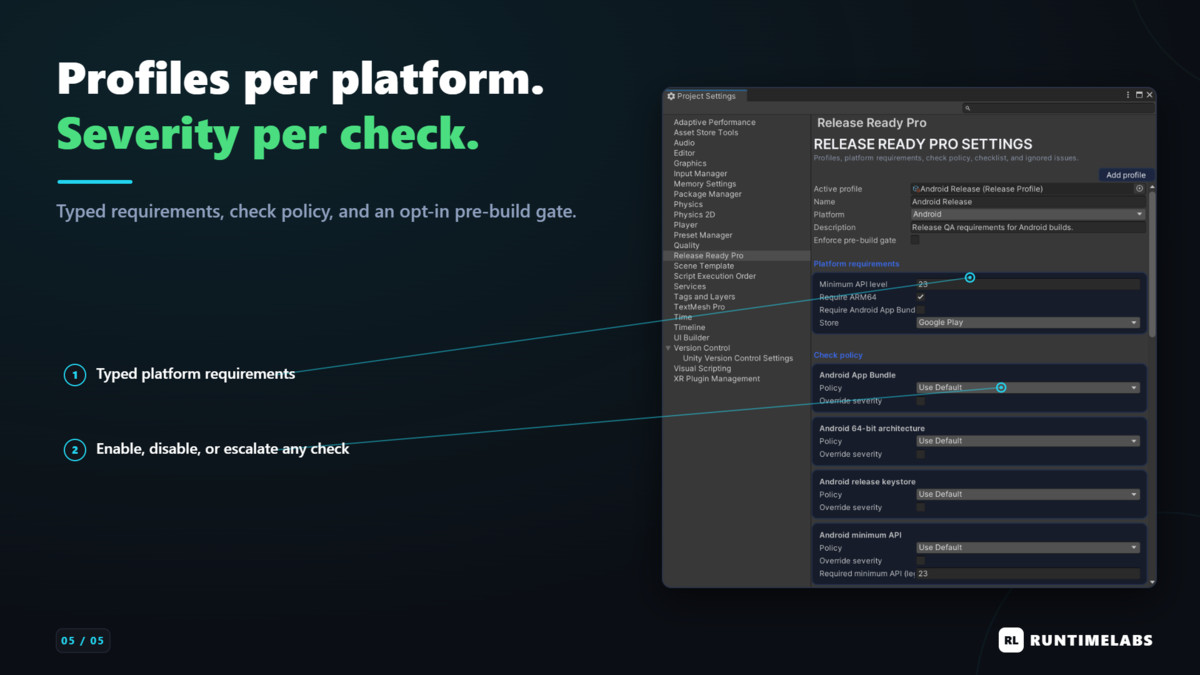Click the scroll-down arrow of settings panel

pos(1152,581)
